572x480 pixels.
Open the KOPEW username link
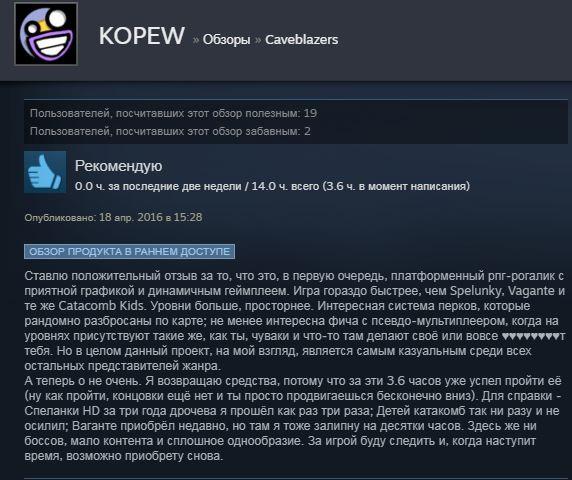pyautogui.click(x=142, y=36)
